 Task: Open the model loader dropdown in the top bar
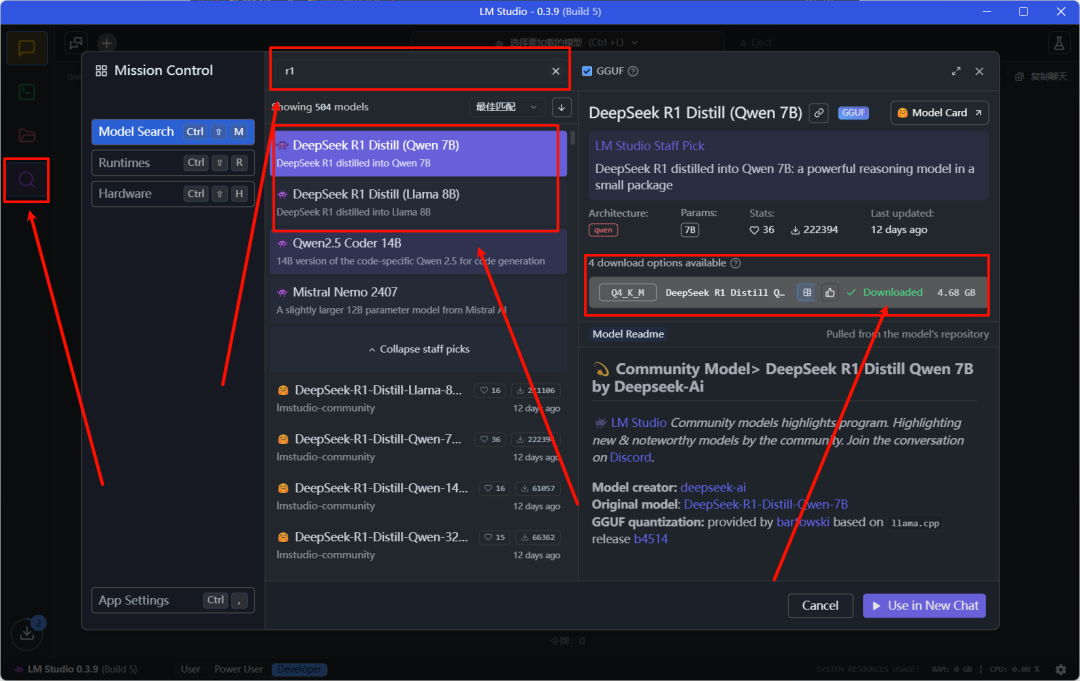(568, 43)
